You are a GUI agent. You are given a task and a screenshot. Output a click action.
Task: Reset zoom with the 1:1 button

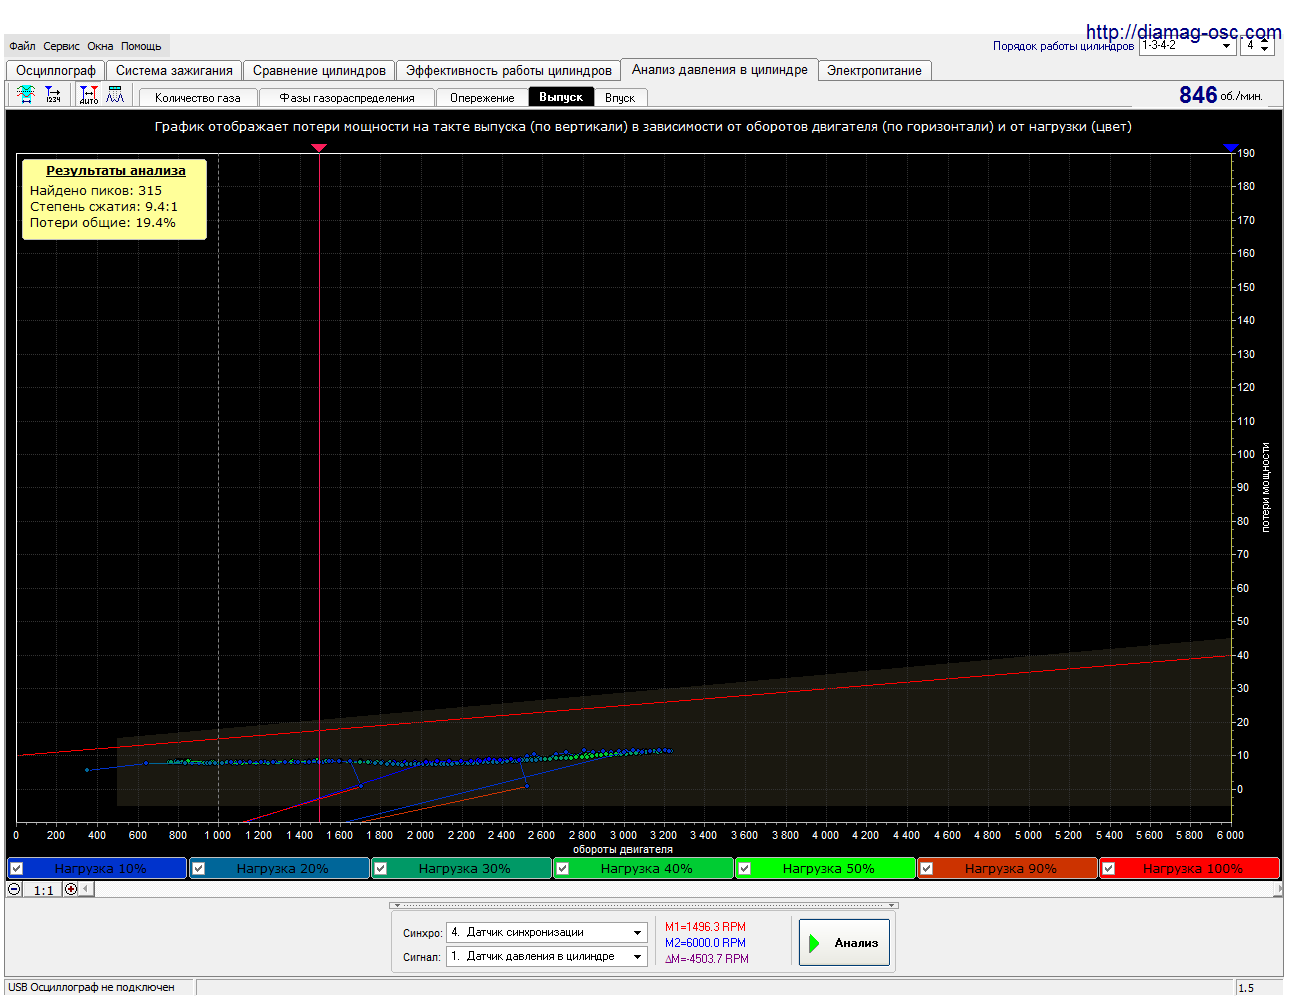[x=43, y=890]
